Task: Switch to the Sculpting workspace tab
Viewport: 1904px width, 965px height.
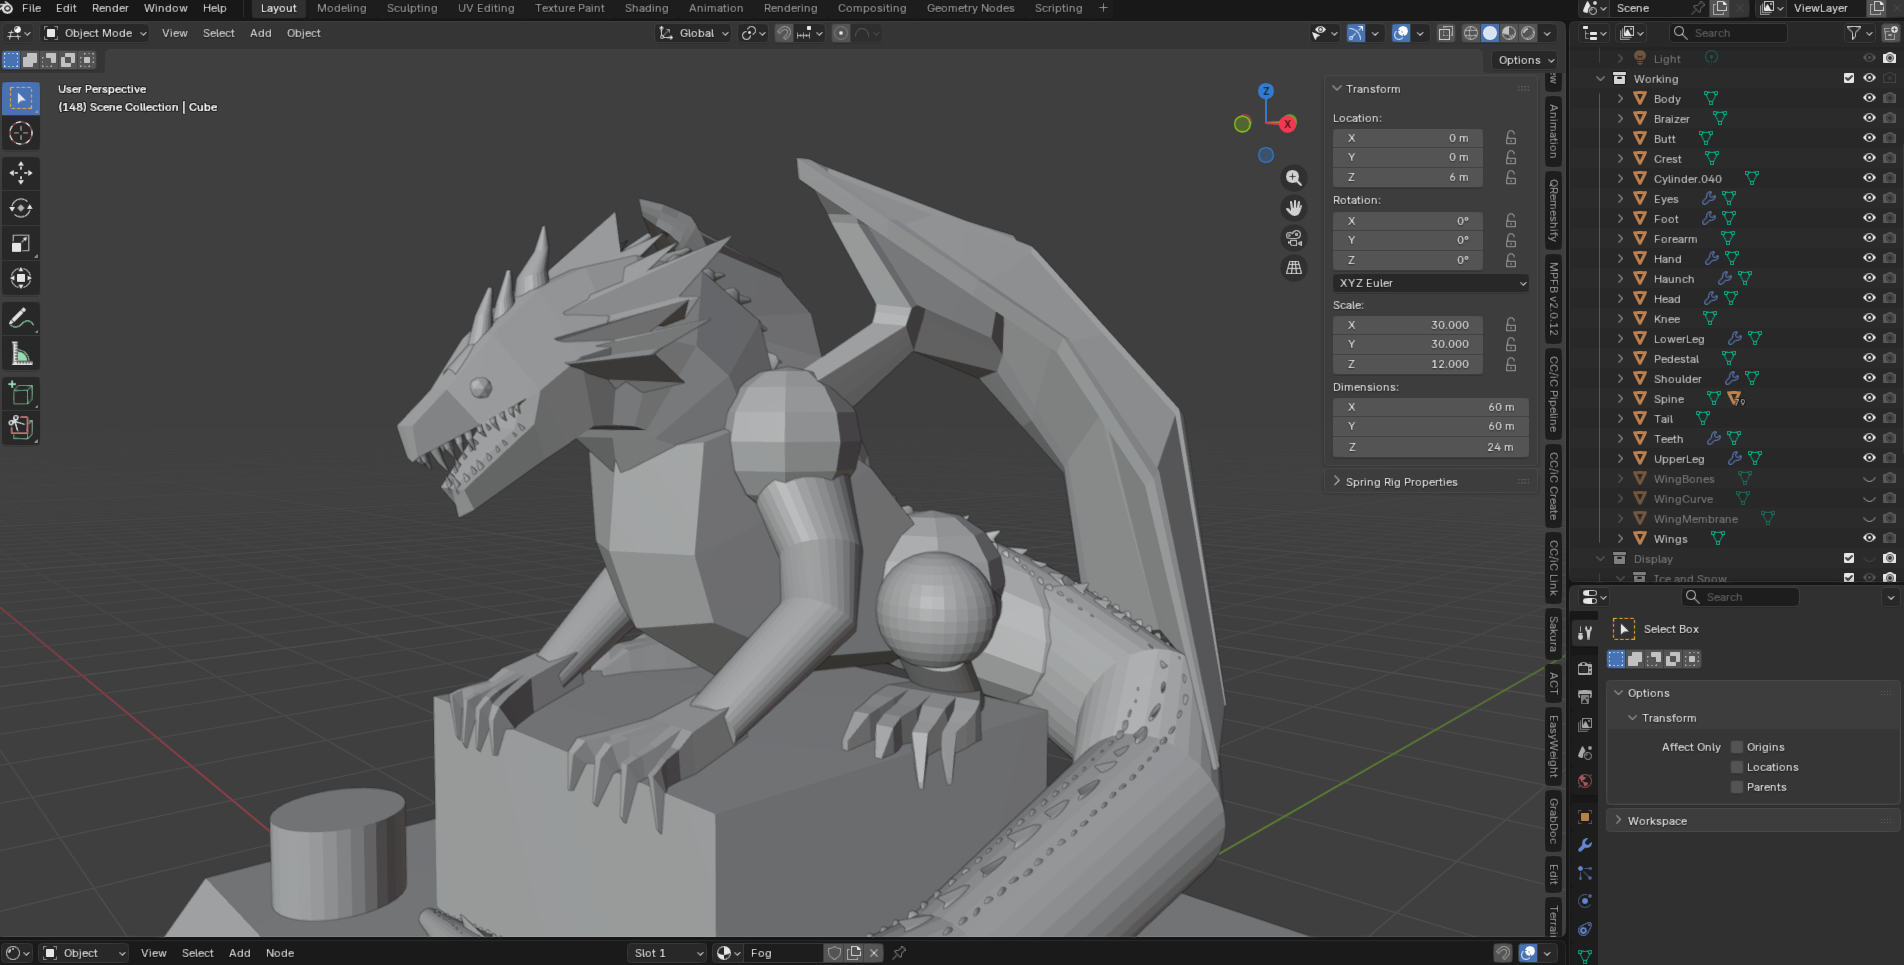Action: tap(412, 8)
